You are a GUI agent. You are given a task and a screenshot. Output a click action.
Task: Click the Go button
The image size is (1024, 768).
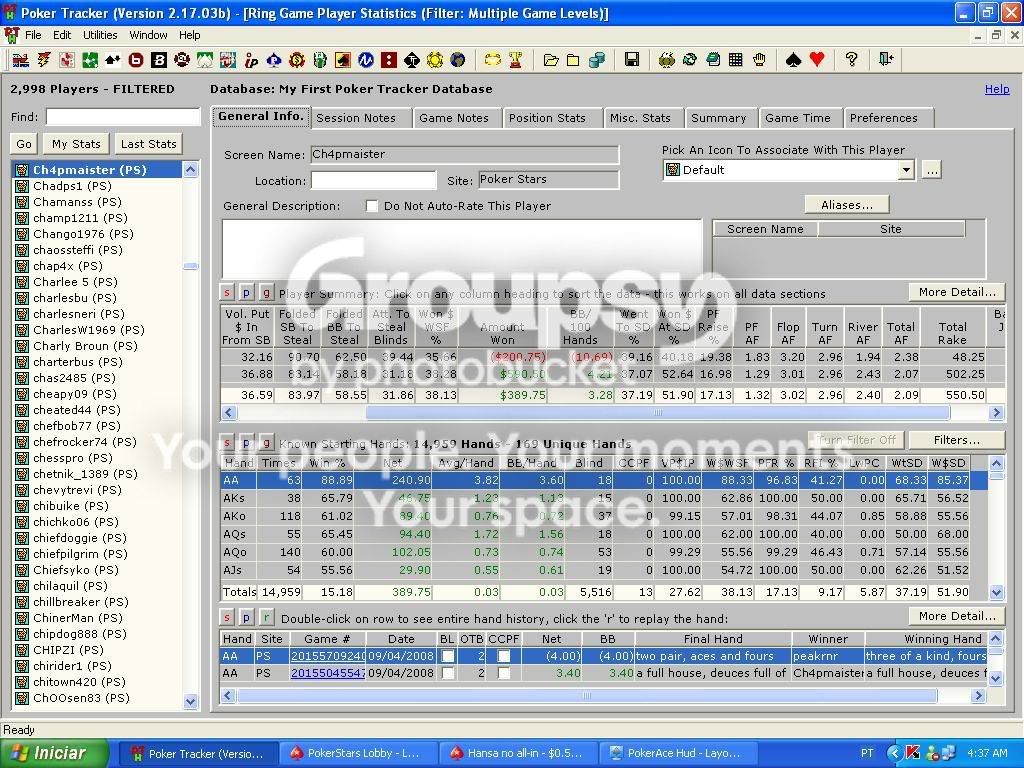click(24, 144)
